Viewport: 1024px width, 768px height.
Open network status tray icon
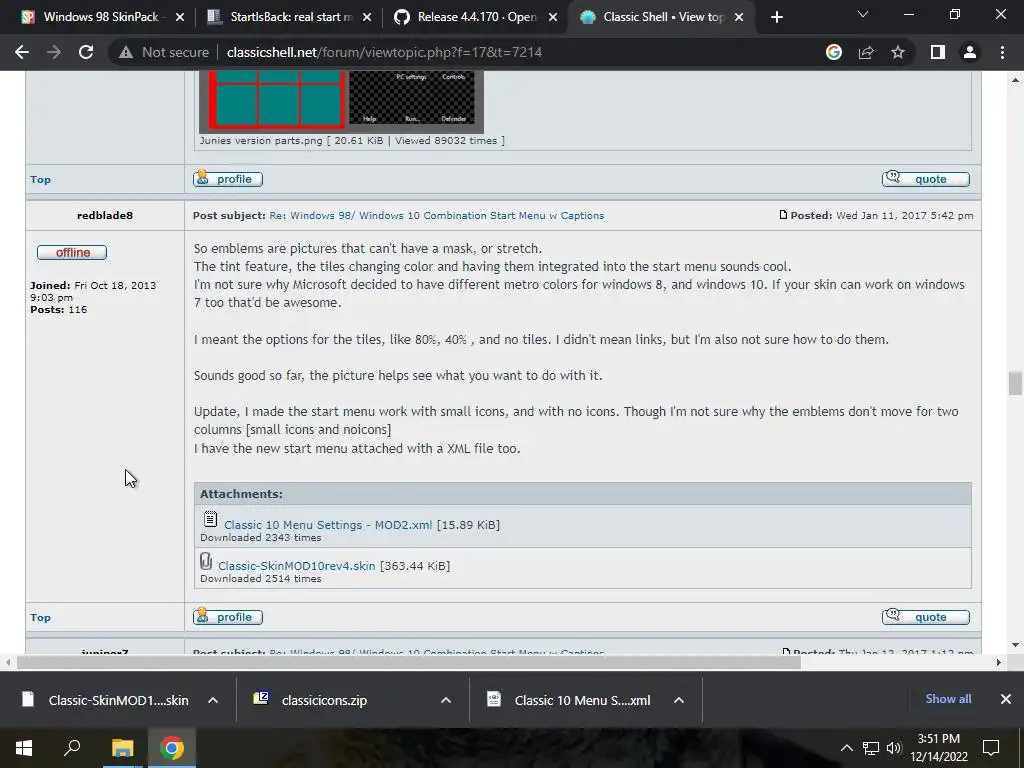pyautogui.click(x=871, y=748)
